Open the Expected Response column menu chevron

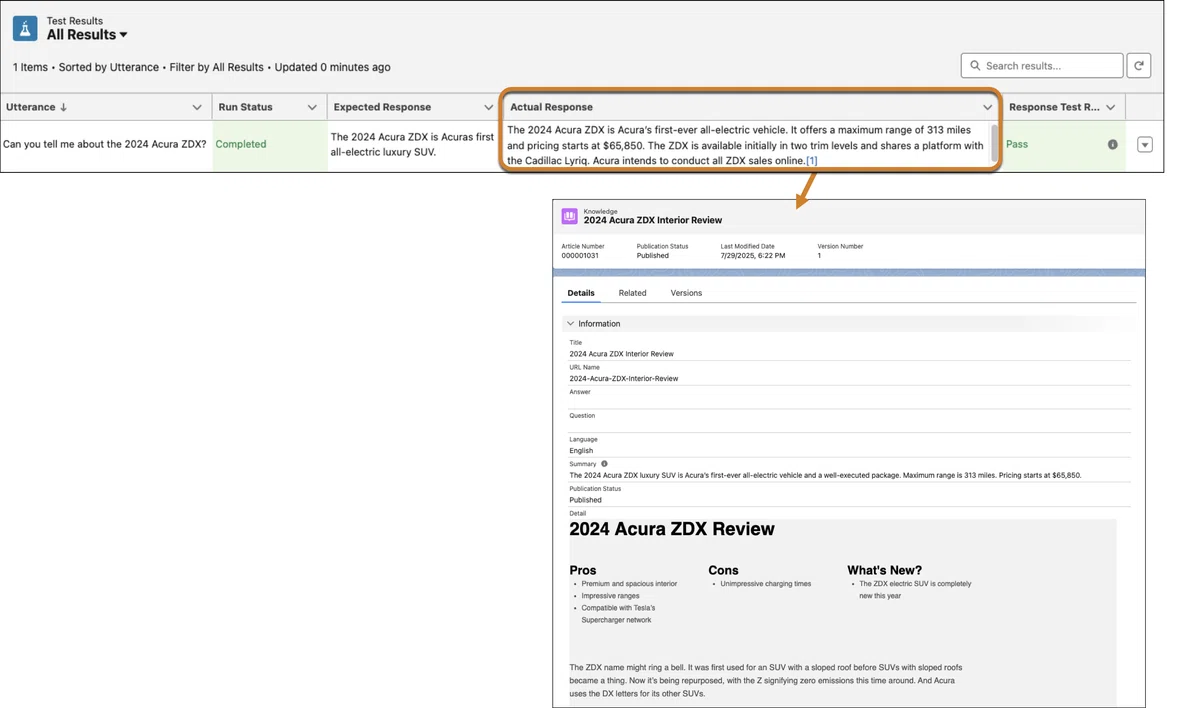(x=489, y=107)
